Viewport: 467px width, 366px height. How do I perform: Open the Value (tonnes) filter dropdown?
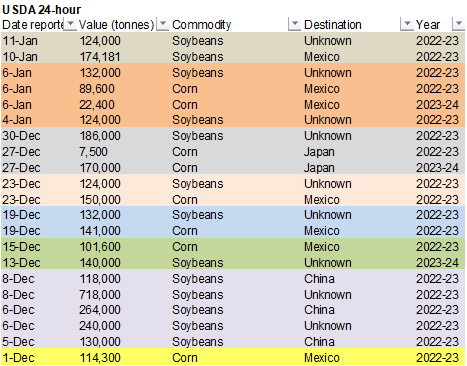(163, 24)
